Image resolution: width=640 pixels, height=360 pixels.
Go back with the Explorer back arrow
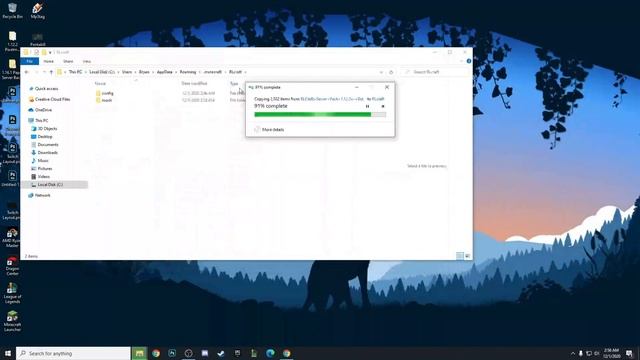click(x=27, y=72)
